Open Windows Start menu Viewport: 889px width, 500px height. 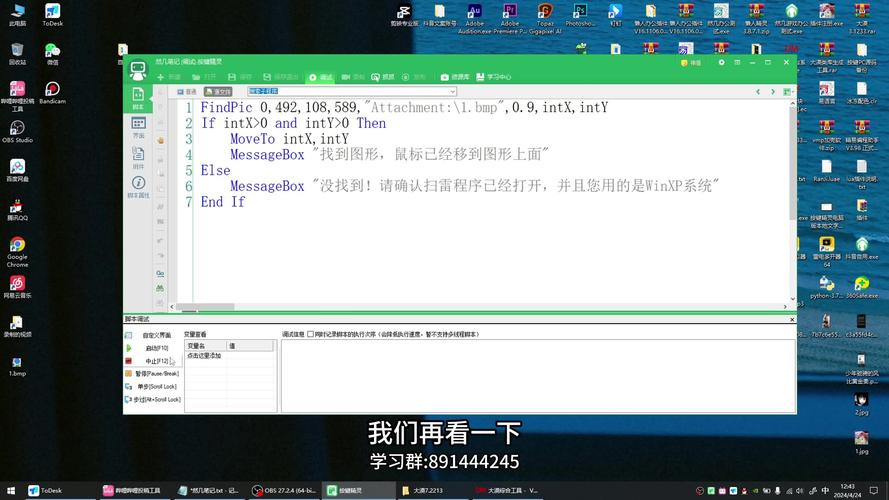point(10,490)
